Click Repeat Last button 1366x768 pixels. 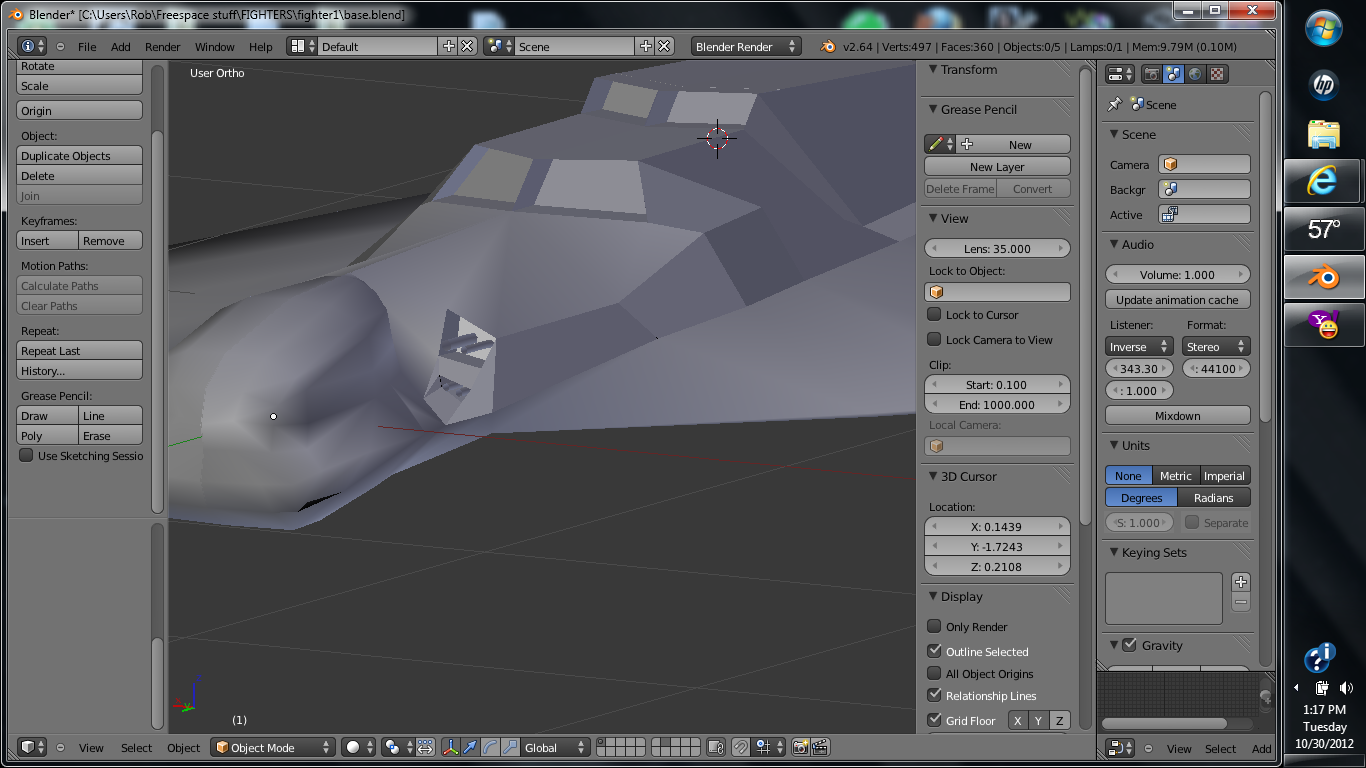80,350
